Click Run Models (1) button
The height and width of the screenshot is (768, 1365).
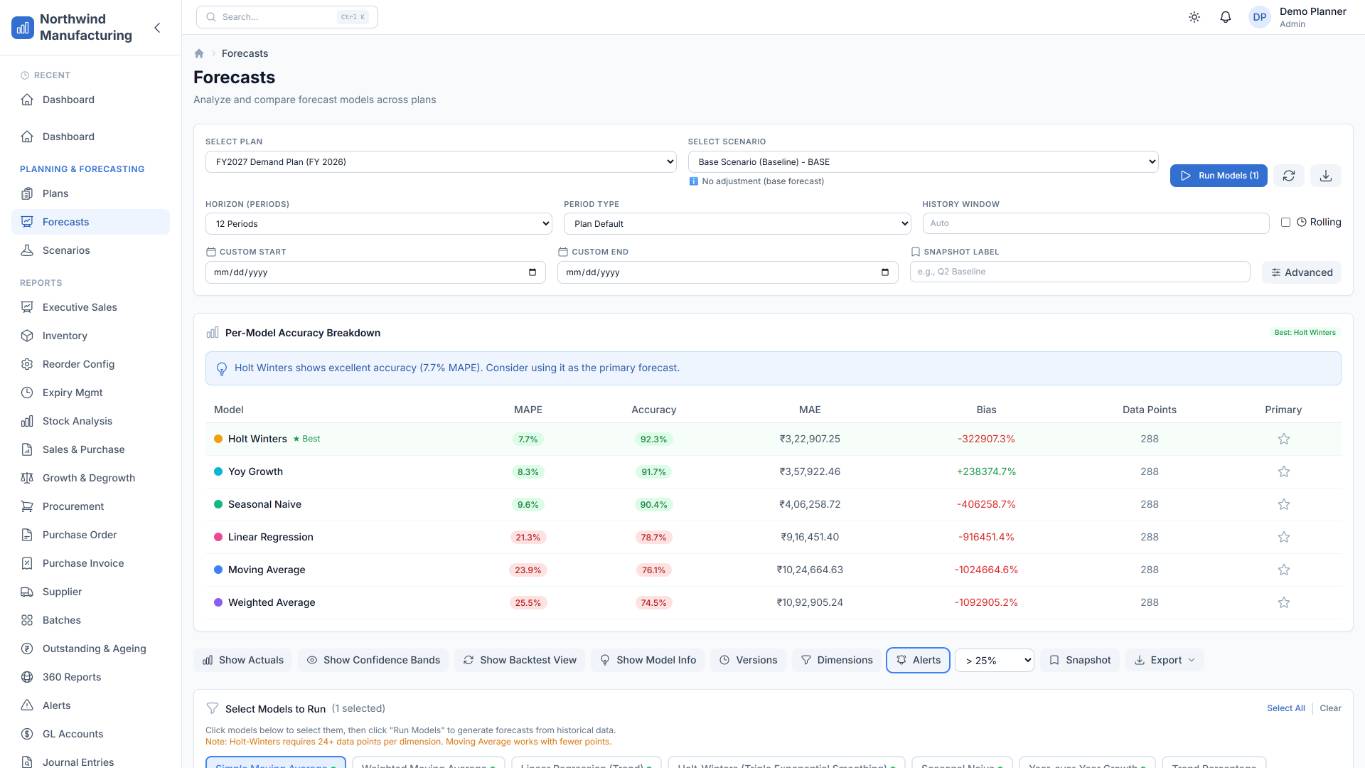pos(1219,176)
